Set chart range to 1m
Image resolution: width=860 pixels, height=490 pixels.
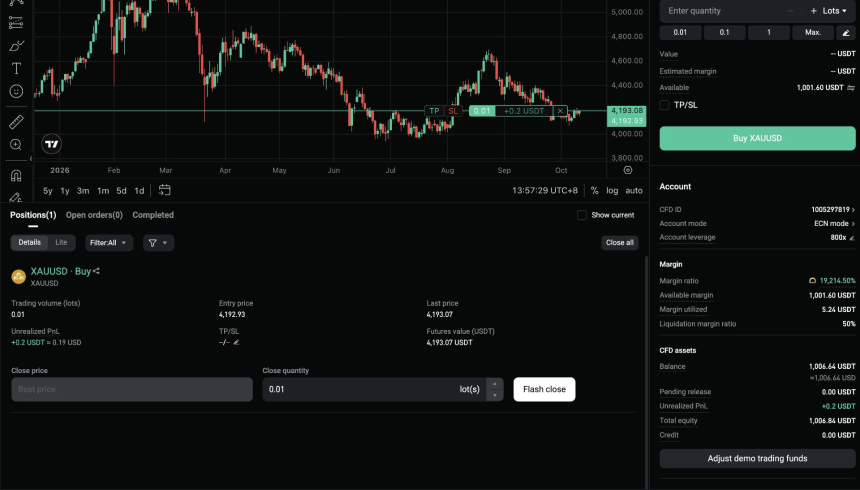click(103, 190)
